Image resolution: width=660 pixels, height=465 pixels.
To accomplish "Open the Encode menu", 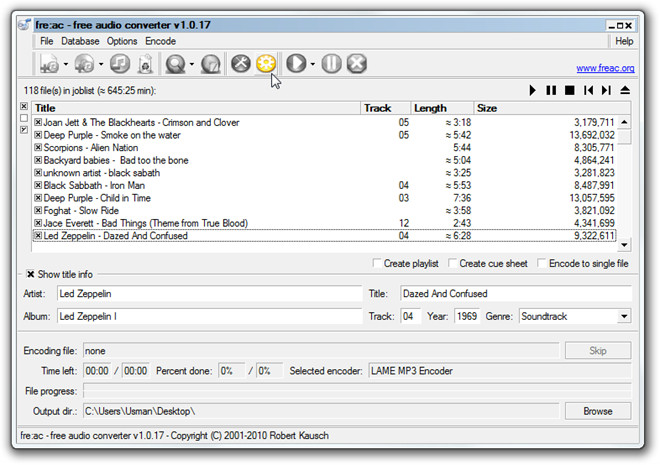I will point(160,41).
